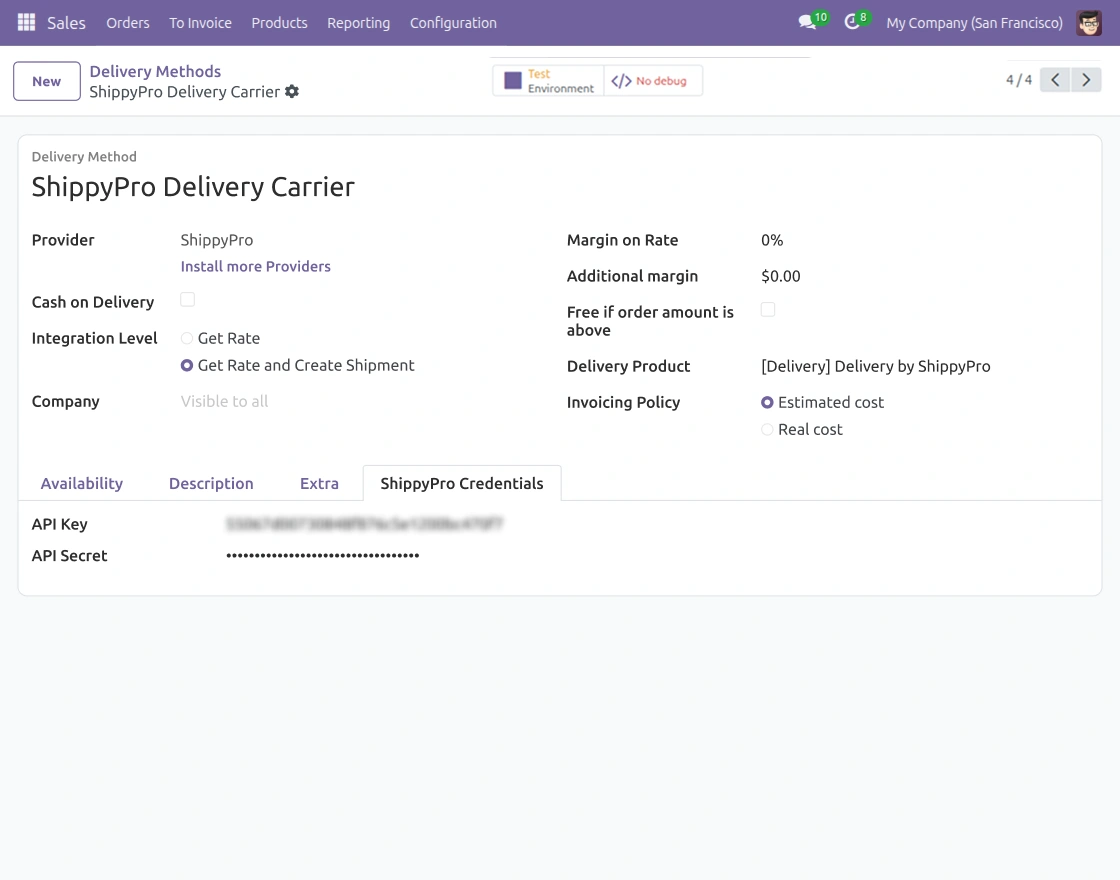Open the conversations chat icon

(x=807, y=22)
